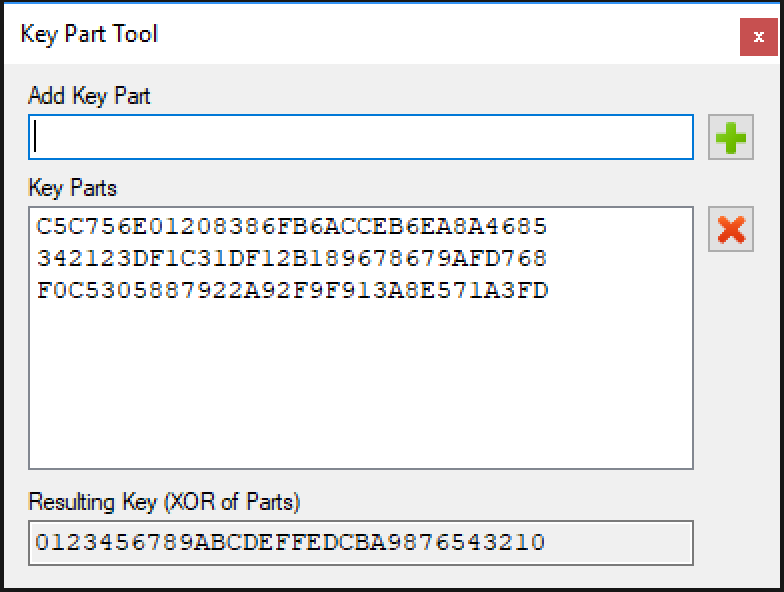Screen dimensions: 784x592
Task: Place cursor in the empty key part textbox
Action: [x=360, y=137]
